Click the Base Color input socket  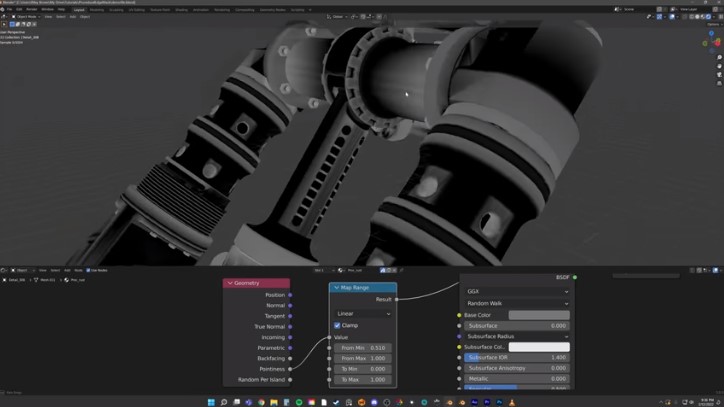click(459, 315)
